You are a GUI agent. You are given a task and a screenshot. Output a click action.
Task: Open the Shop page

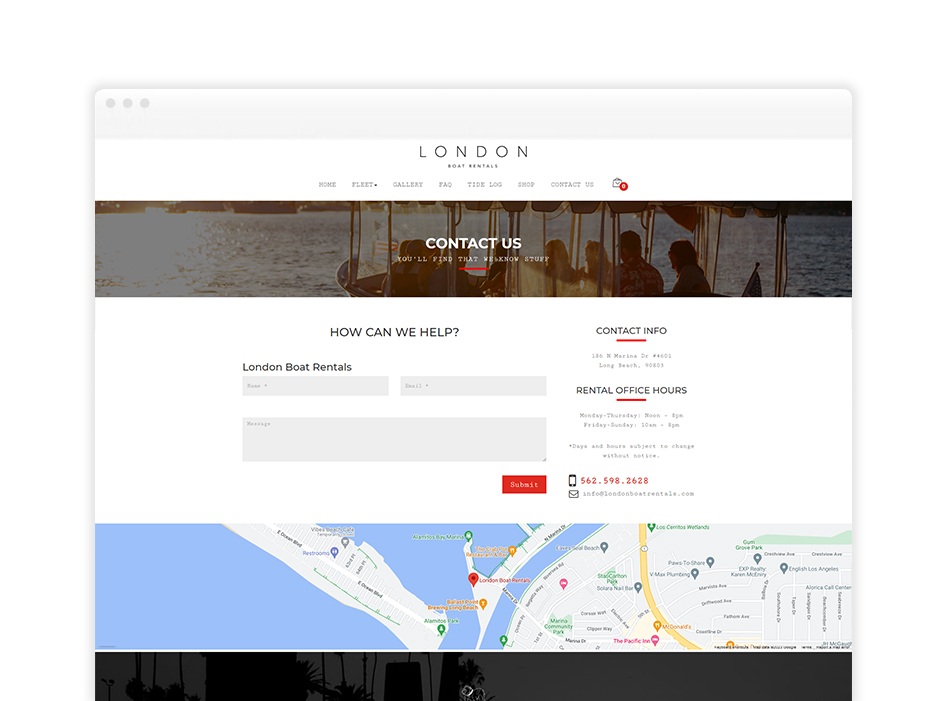coord(526,184)
